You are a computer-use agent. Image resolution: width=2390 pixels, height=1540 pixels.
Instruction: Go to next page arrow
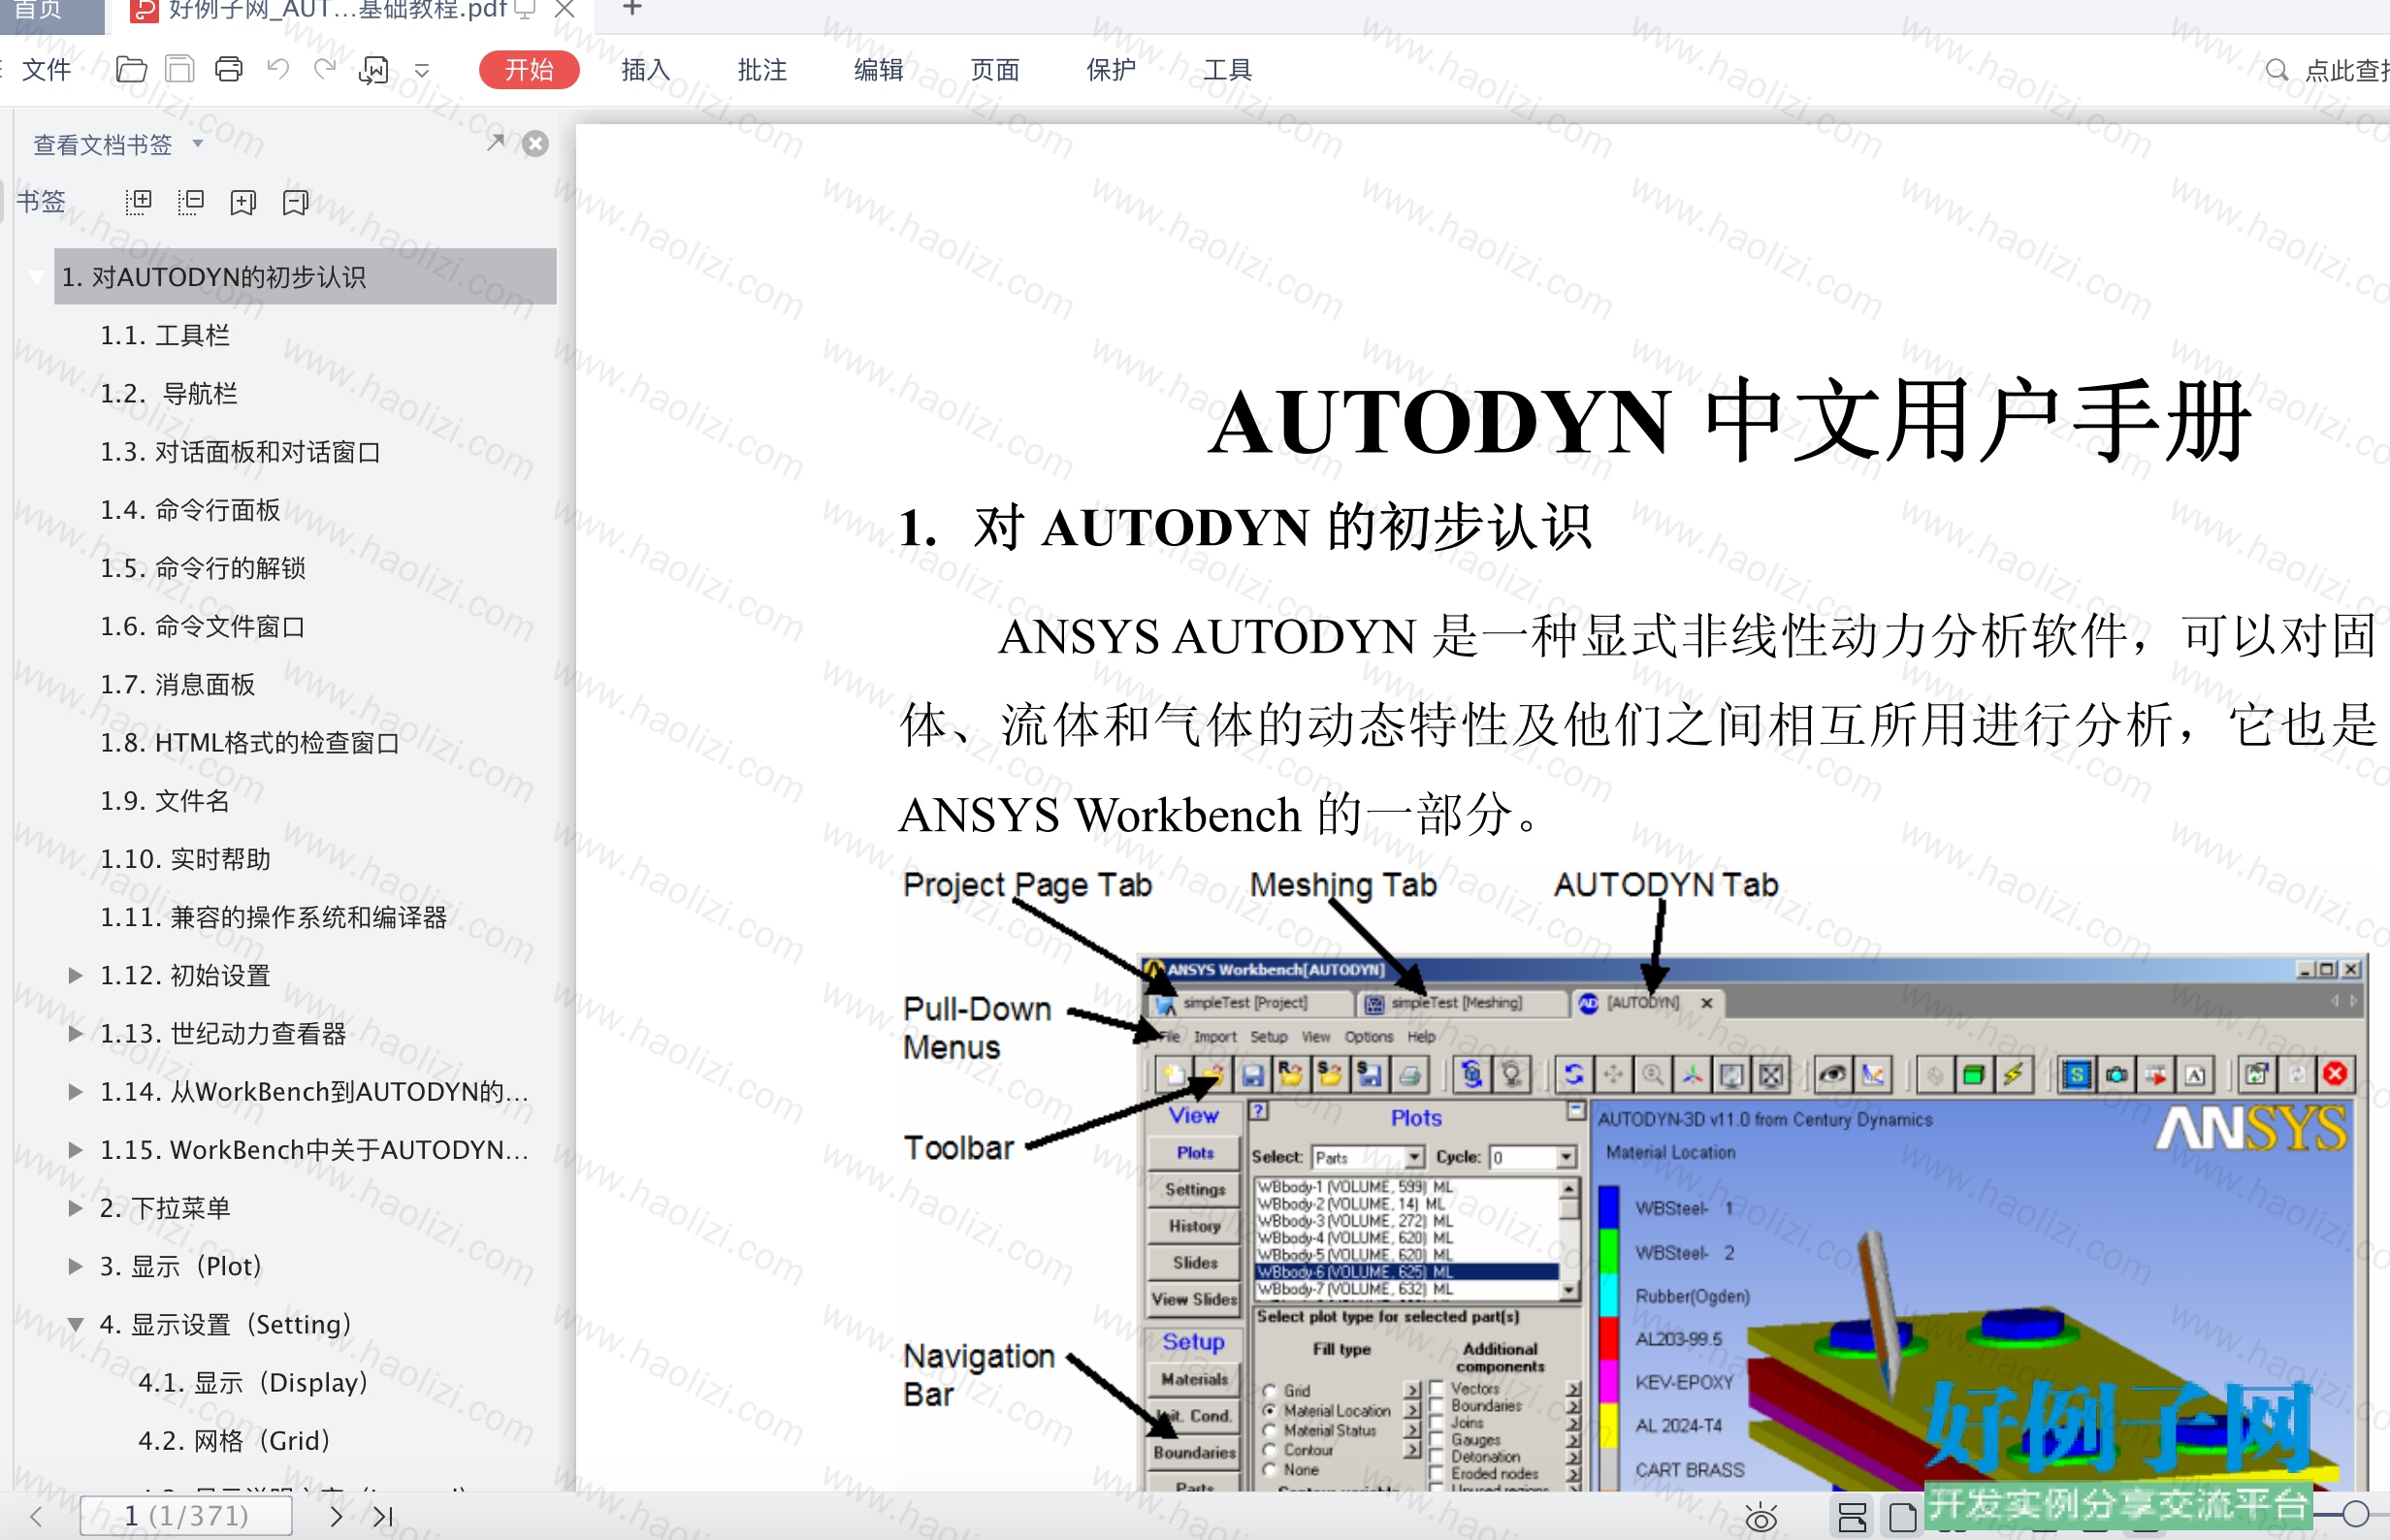coord(336,1516)
